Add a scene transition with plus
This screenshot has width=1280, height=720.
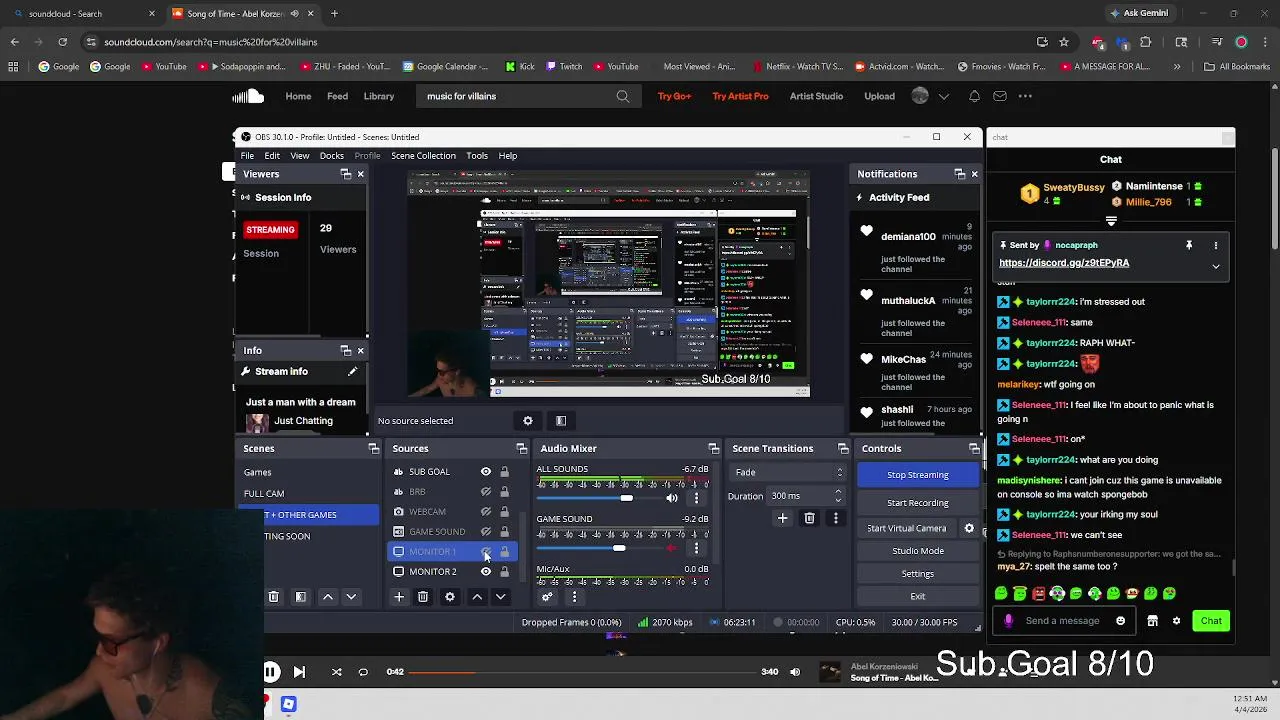point(783,518)
